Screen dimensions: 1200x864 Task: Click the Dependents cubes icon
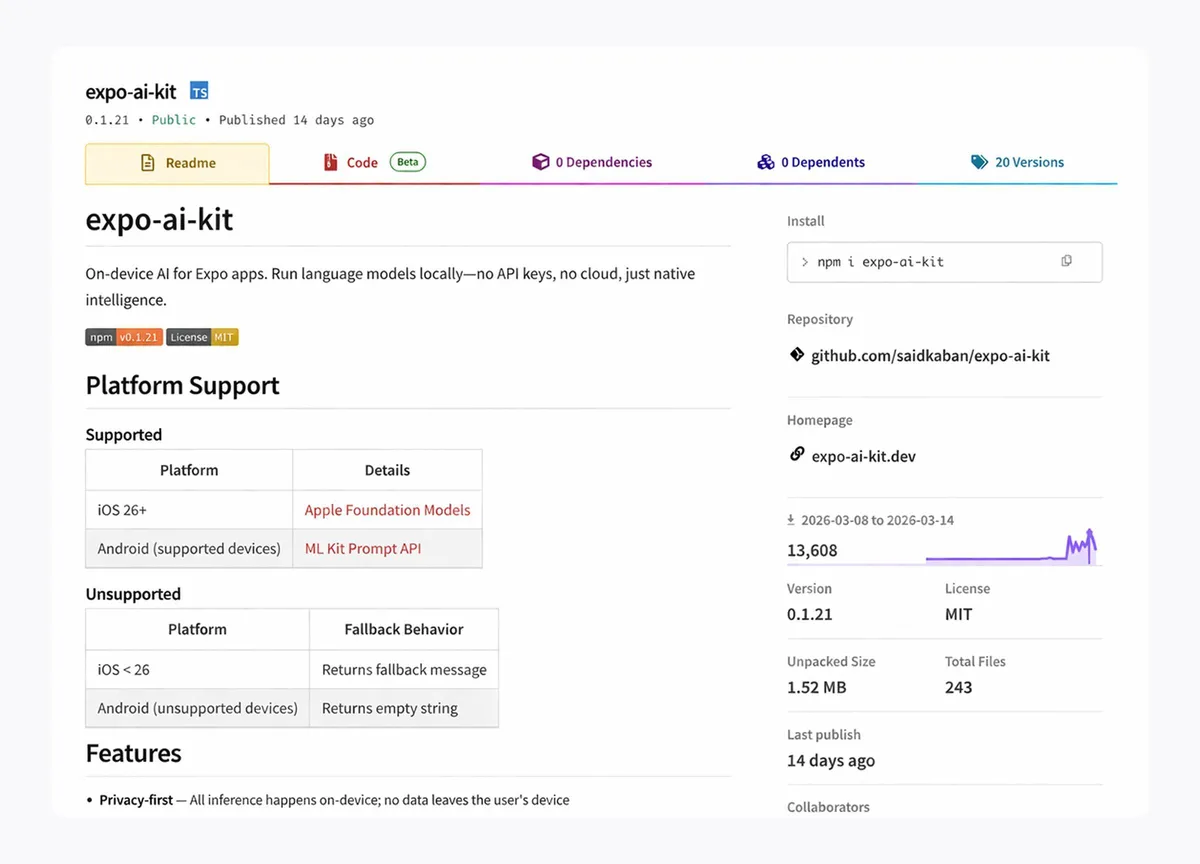766,162
